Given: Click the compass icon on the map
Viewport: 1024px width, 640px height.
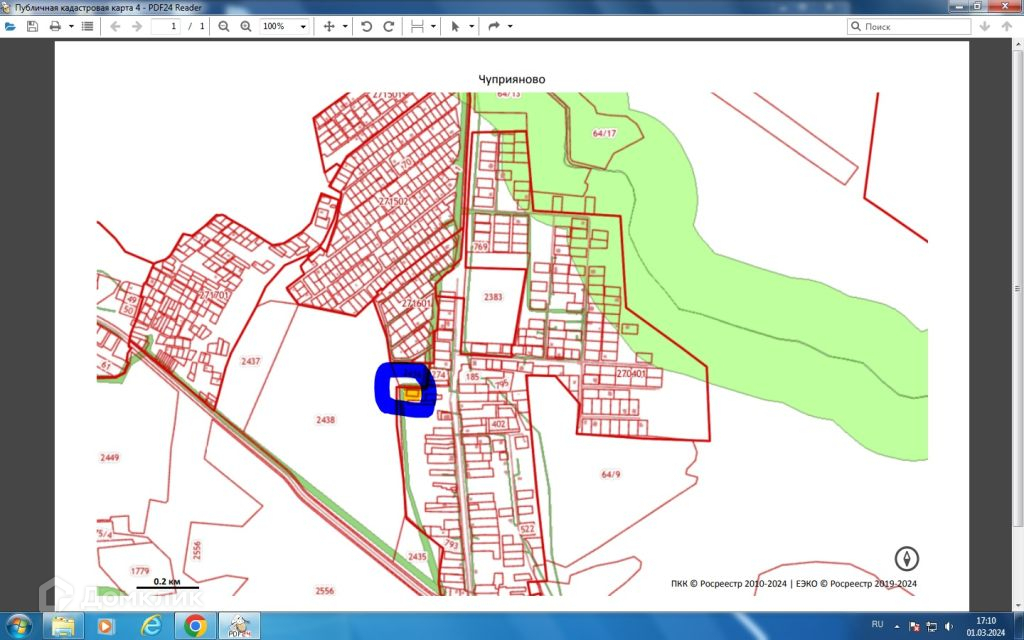Looking at the screenshot, I should [x=906, y=559].
